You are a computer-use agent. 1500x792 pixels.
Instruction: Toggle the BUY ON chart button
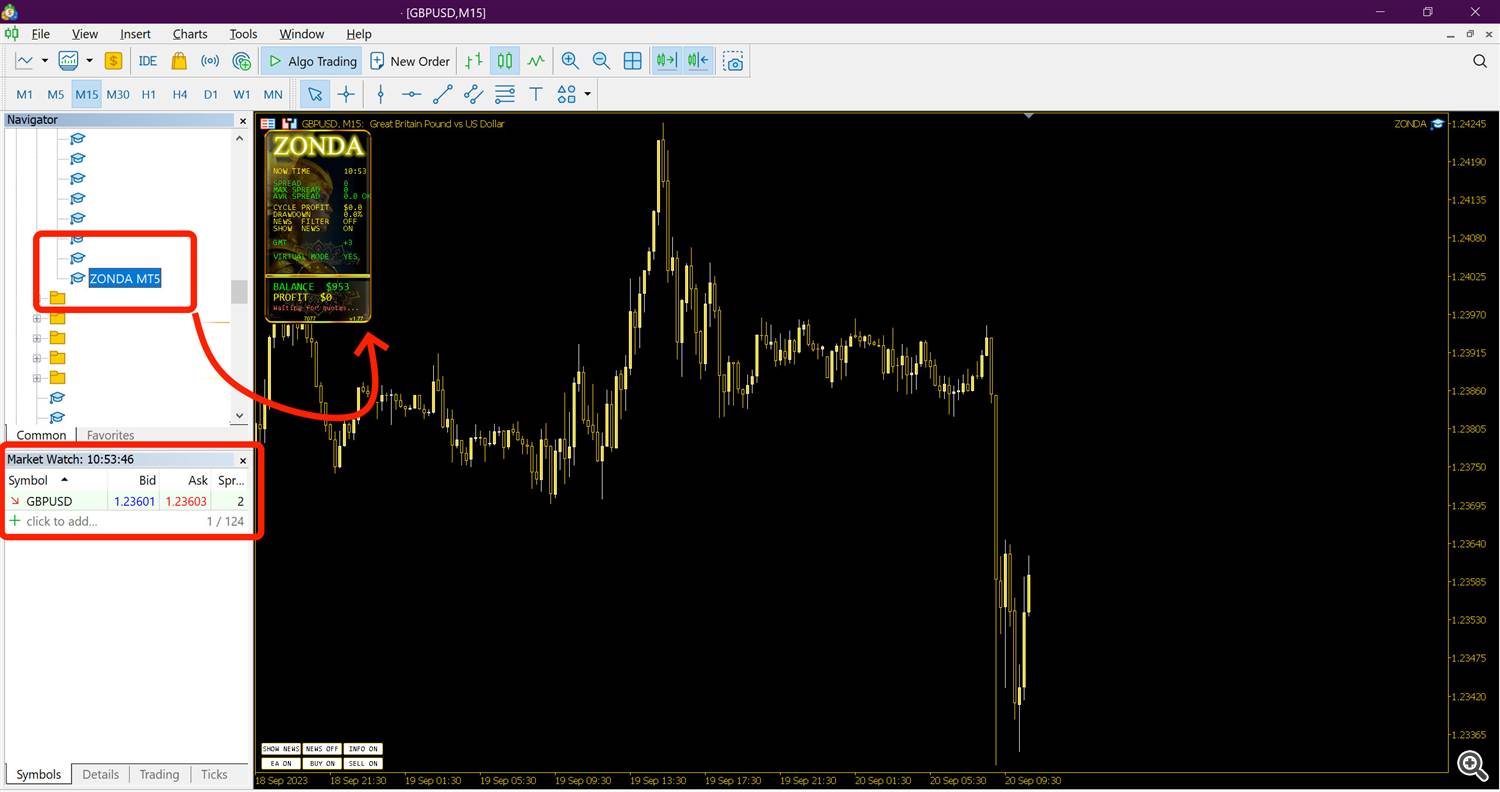click(x=322, y=763)
